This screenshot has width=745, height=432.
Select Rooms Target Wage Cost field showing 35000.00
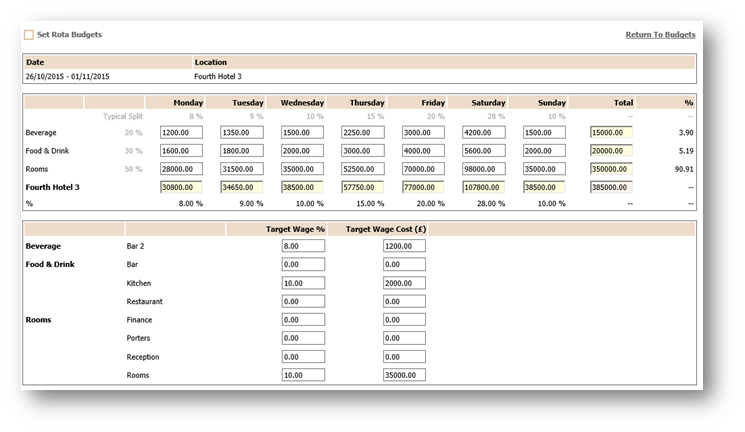click(x=404, y=375)
